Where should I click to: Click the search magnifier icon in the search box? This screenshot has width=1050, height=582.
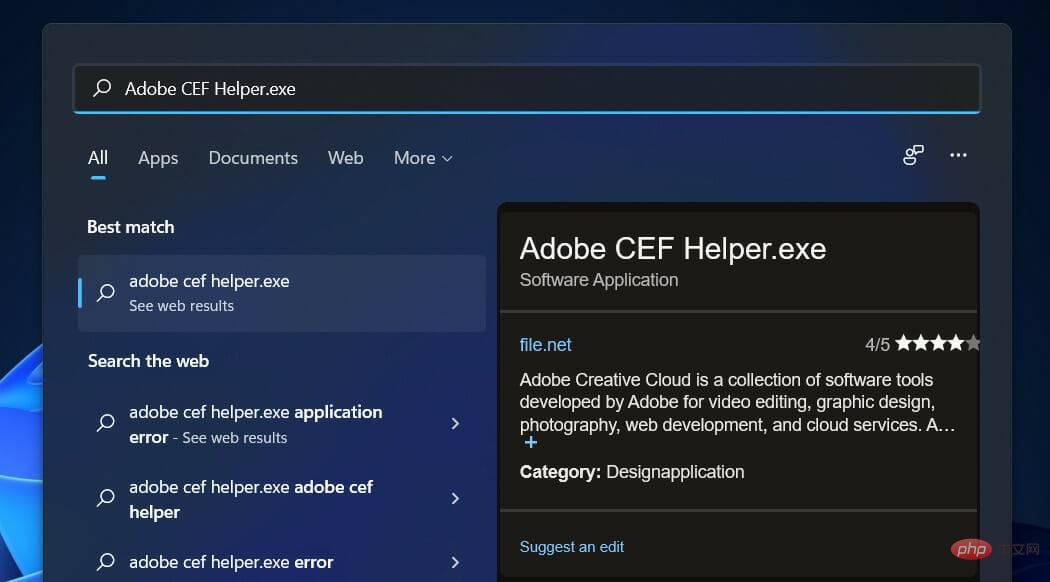tap(100, 88)
